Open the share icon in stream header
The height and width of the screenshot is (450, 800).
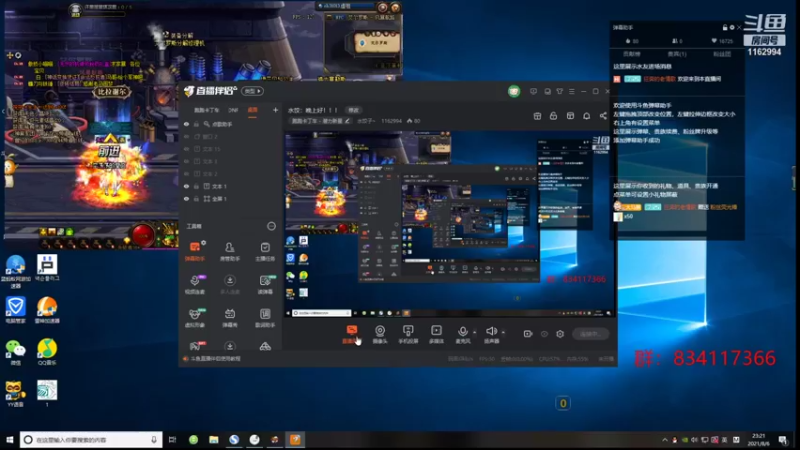click(603, 116)
